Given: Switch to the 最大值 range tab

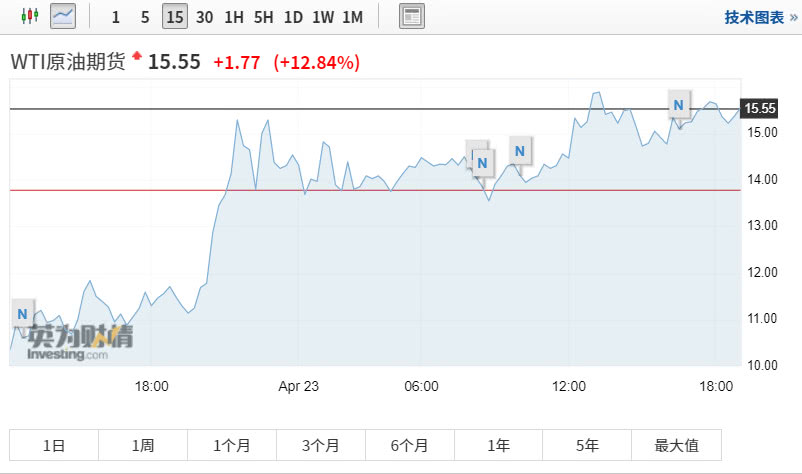Looking at the screenshot, I should click(x=676, y=445).
